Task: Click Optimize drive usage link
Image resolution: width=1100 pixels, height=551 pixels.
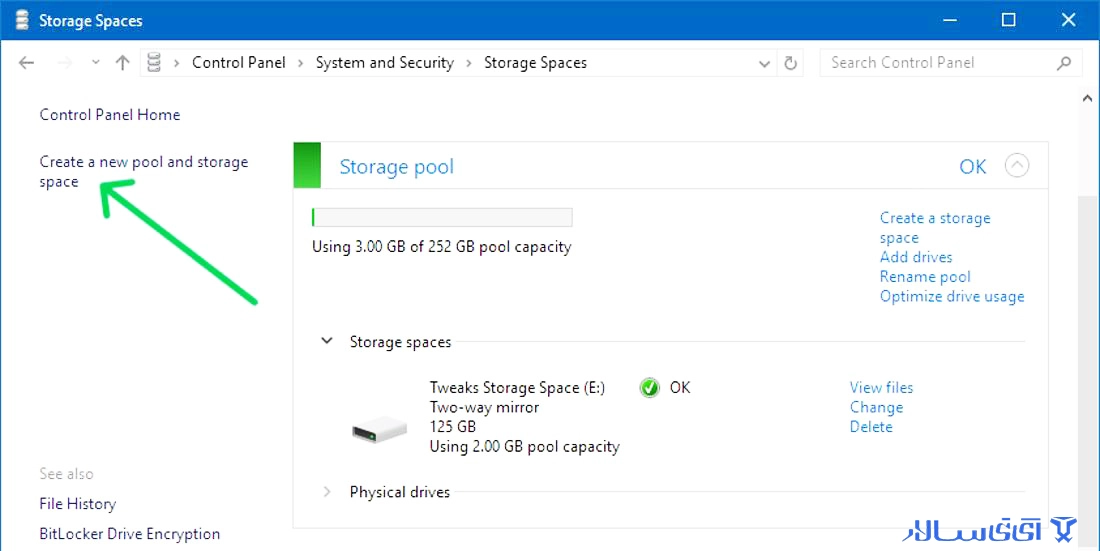Action: tap(952, 296)
